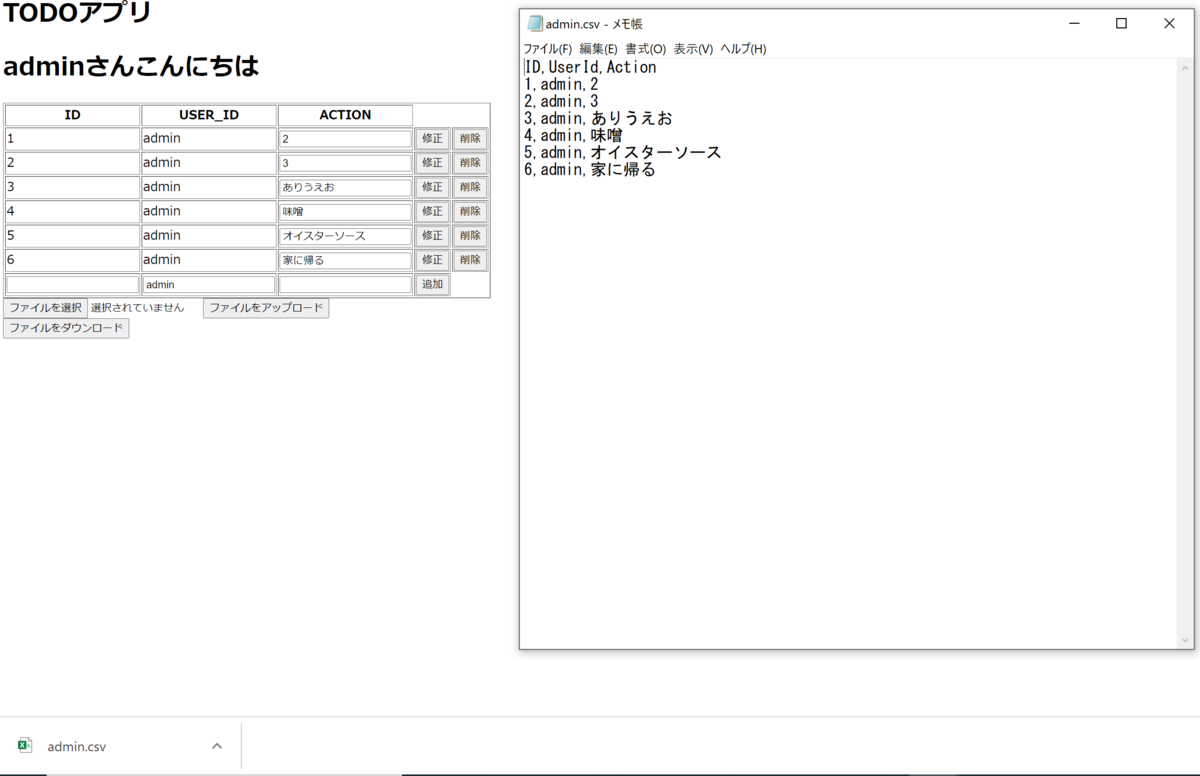Click the line 6,admin,家に帰る in Notepad
The width and height of the screenshot is (1200, 776).
590,170
